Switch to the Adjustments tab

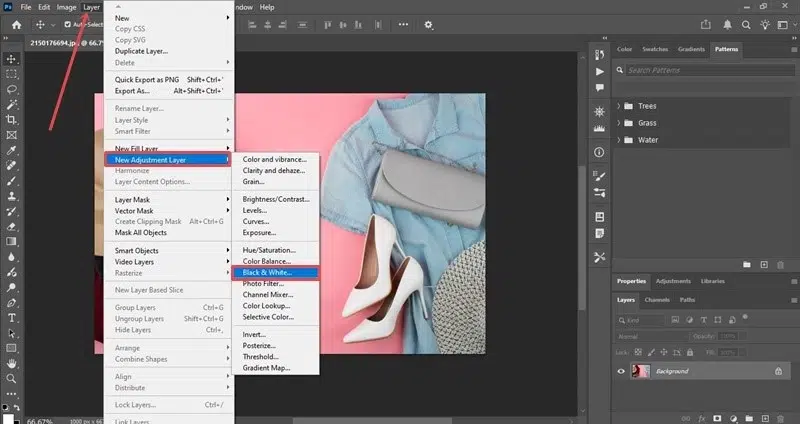[673, 281]
